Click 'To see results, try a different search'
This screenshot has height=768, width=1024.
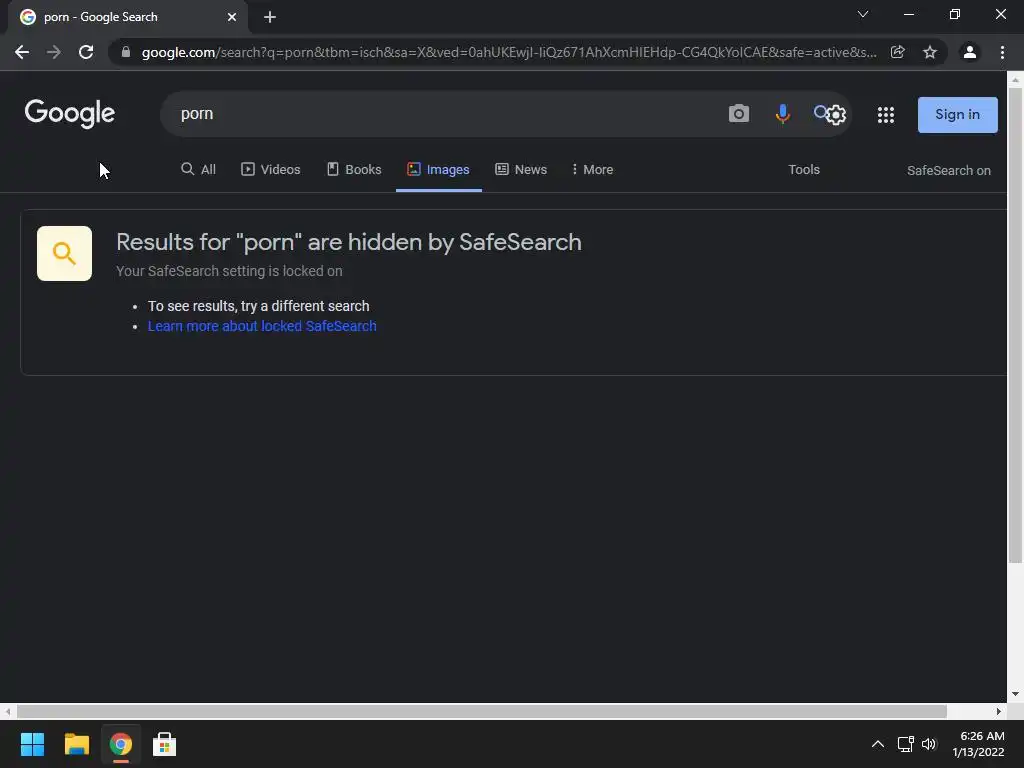[x=259, y=306]
